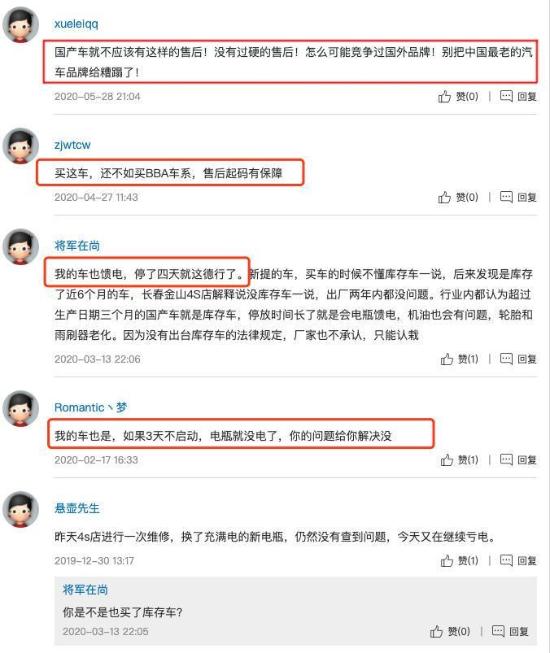The width and height of the screenshot is (550, 653).
Task: Click xueleiqq's avatar picture
Action: [21, 25]
